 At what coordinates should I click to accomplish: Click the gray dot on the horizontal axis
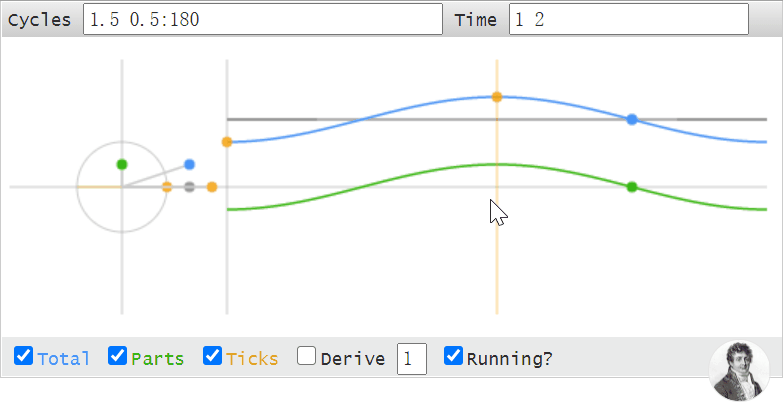pyautogui.click(x=189, y=187)
